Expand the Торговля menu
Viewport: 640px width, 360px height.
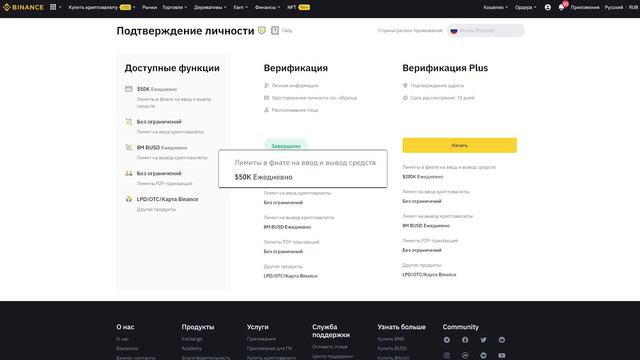(x=175, y=7)
